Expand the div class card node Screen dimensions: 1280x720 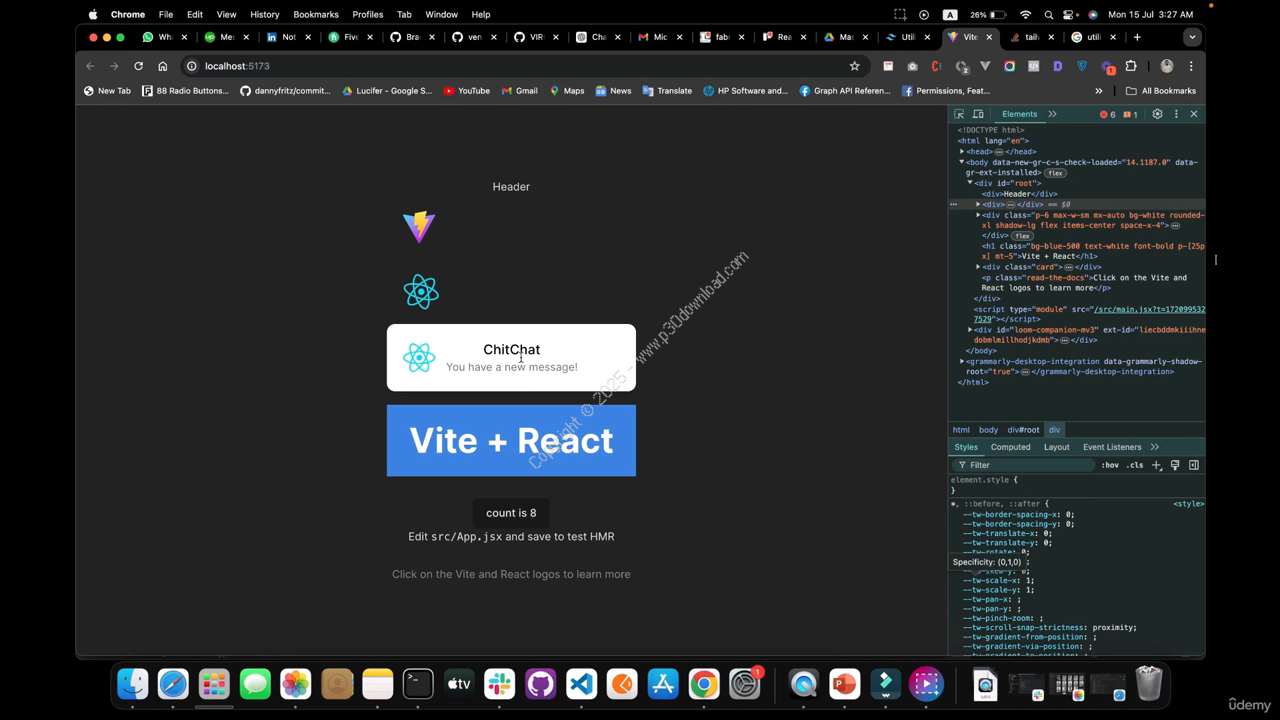click(978, 267)
